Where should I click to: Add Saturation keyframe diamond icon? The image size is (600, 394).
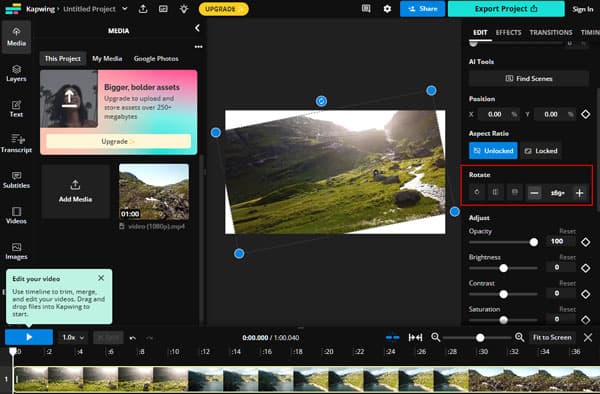click(x=585, y=320)
